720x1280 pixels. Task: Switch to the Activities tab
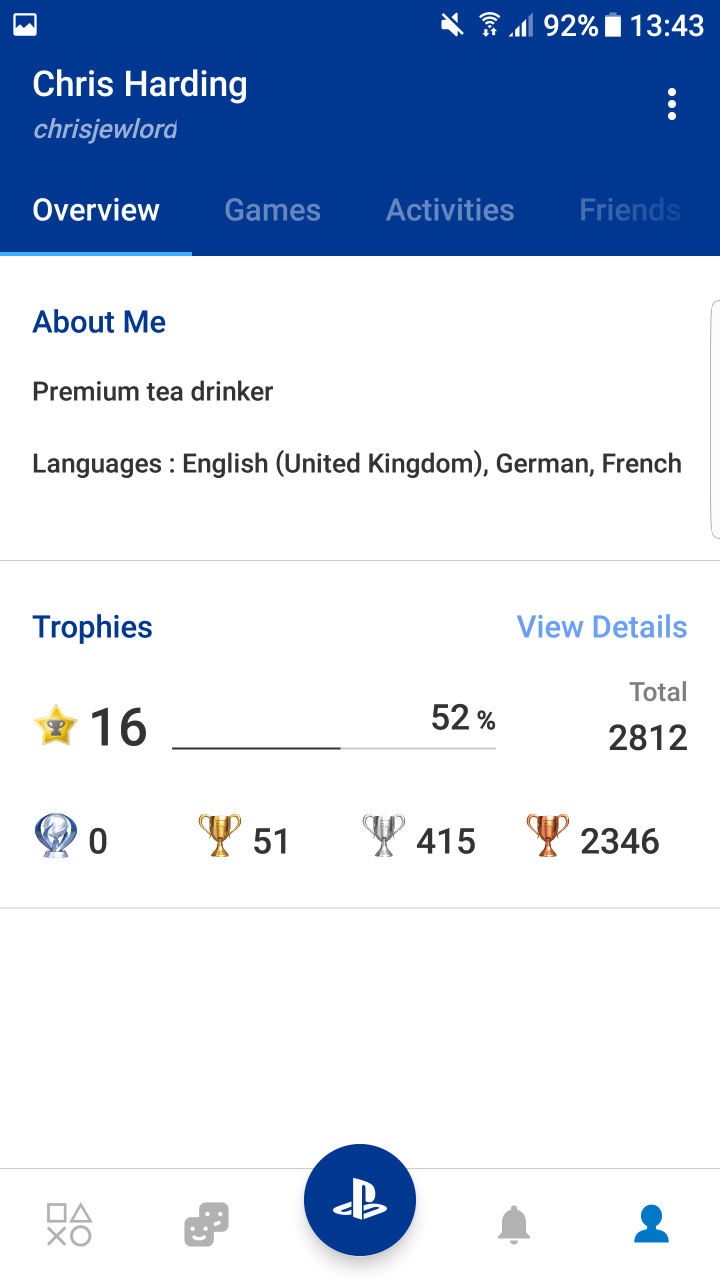450,210
